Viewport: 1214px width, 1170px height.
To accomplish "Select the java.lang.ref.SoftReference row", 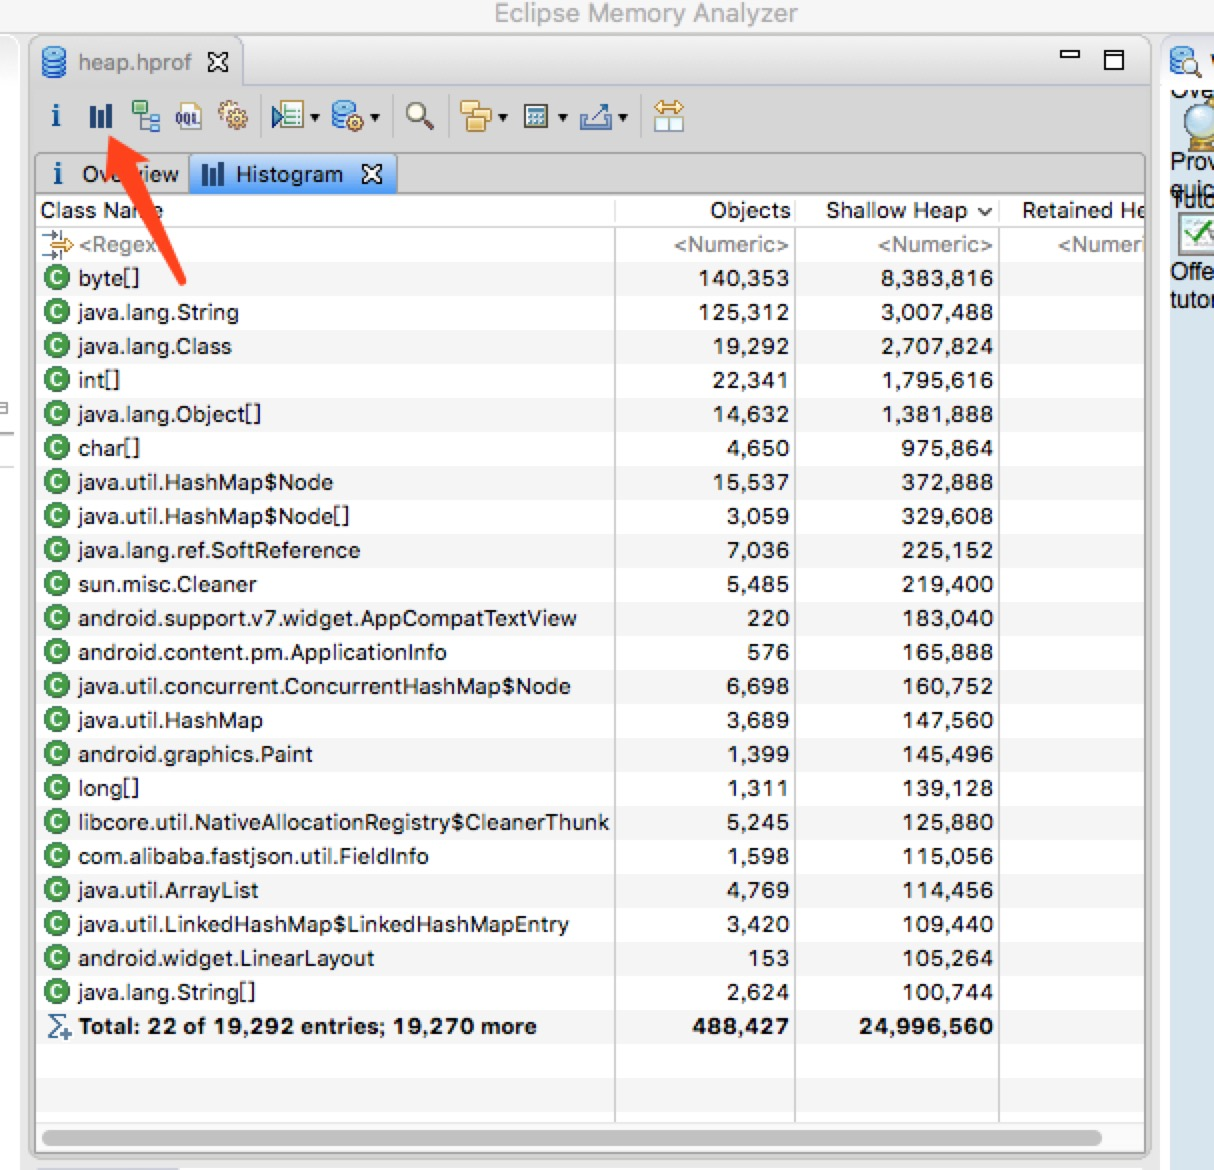I will coord(590,550).
